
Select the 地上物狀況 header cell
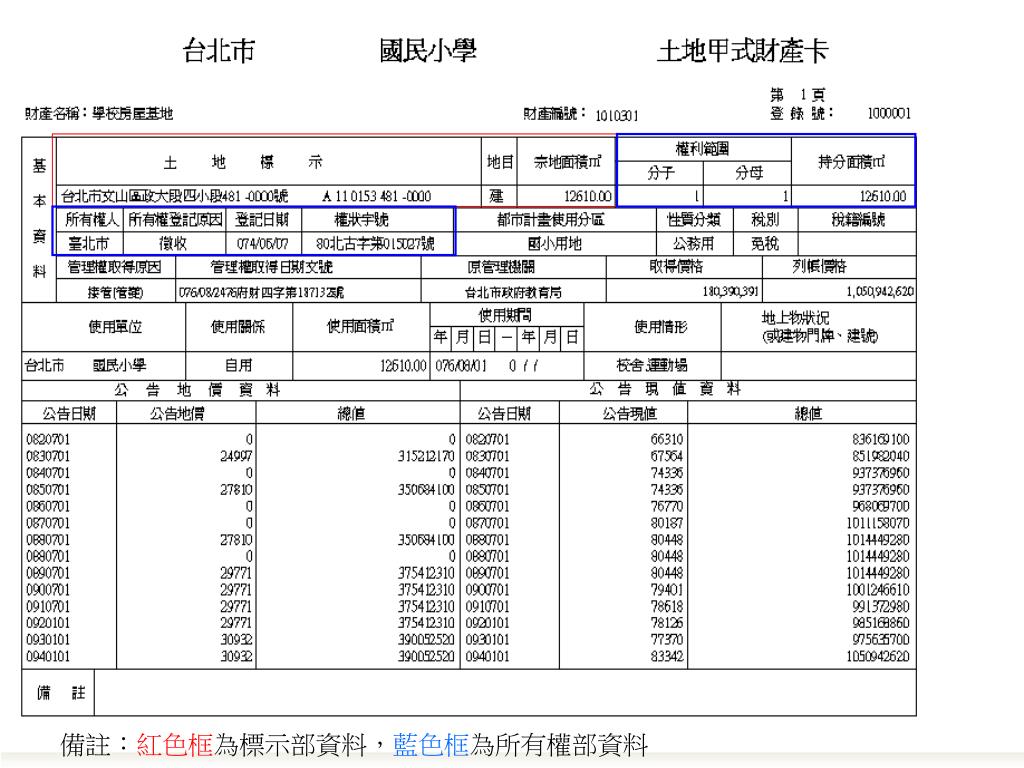[819, 327]
